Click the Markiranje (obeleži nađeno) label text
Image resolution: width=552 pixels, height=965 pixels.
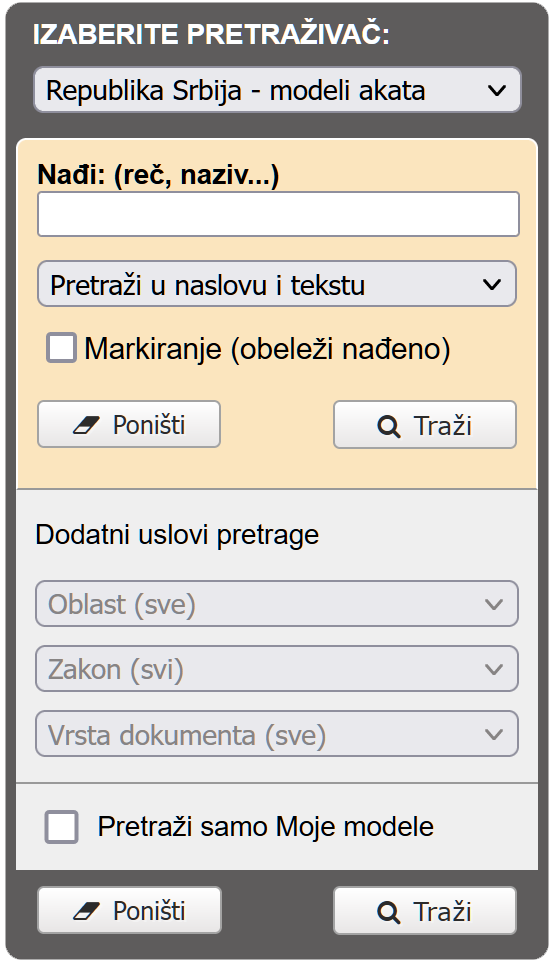click(x=268, y=349)
